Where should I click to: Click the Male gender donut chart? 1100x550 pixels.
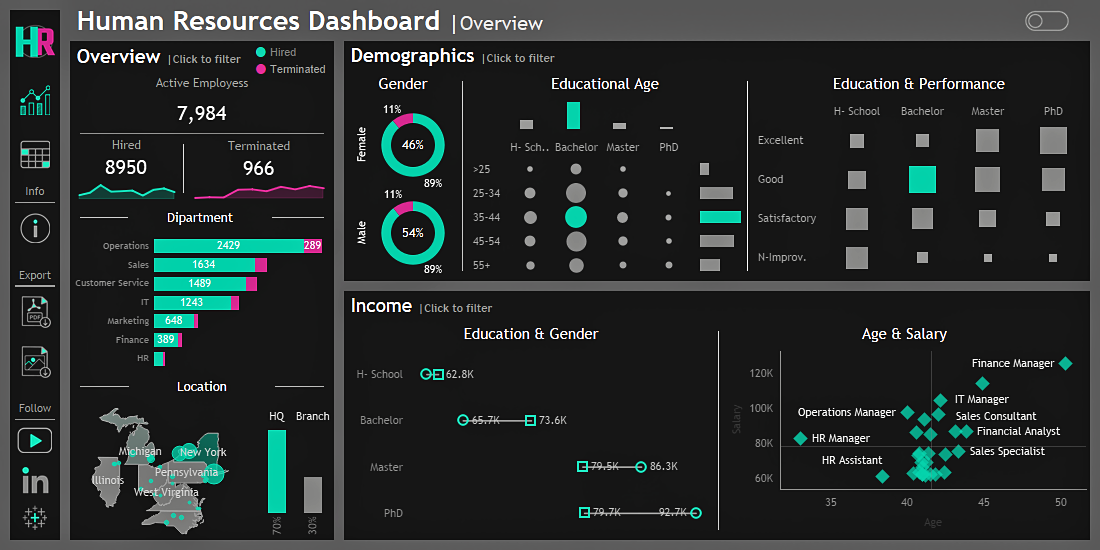(x=412, y=232)
